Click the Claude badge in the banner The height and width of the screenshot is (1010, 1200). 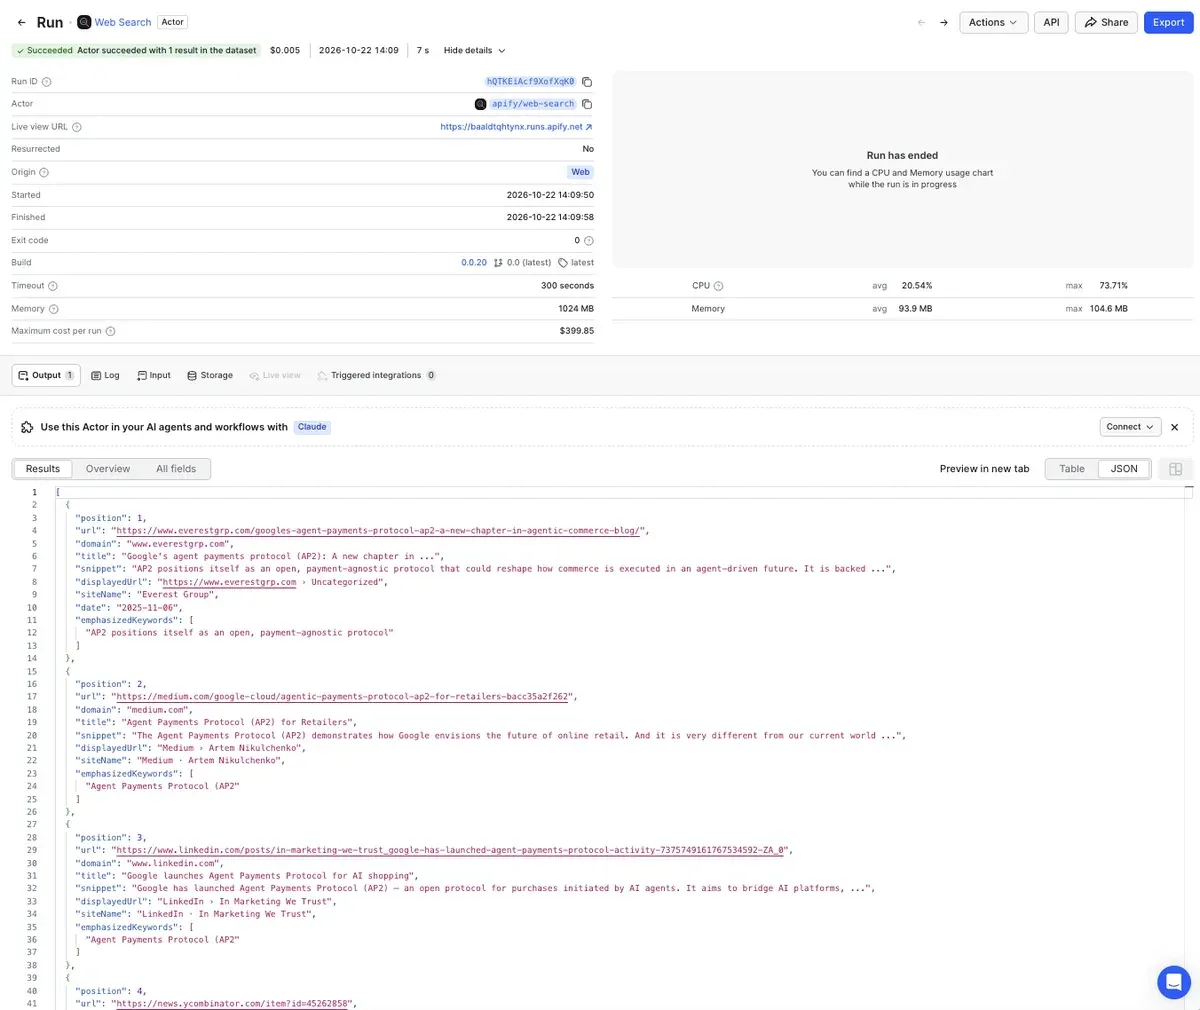[312, 427]
